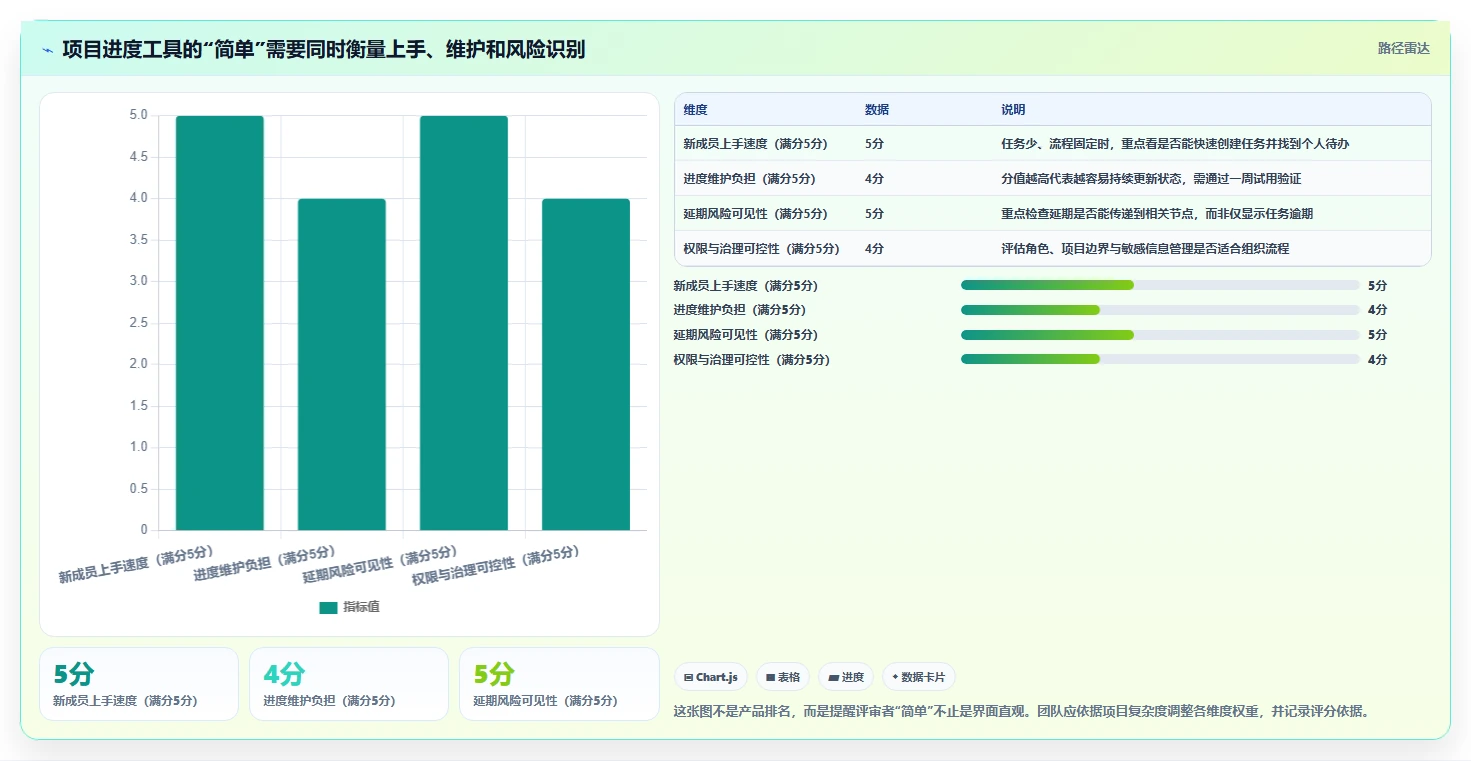
Task: Click the footer note starting 这张图不是产品排名
Action: [1021, 712]
